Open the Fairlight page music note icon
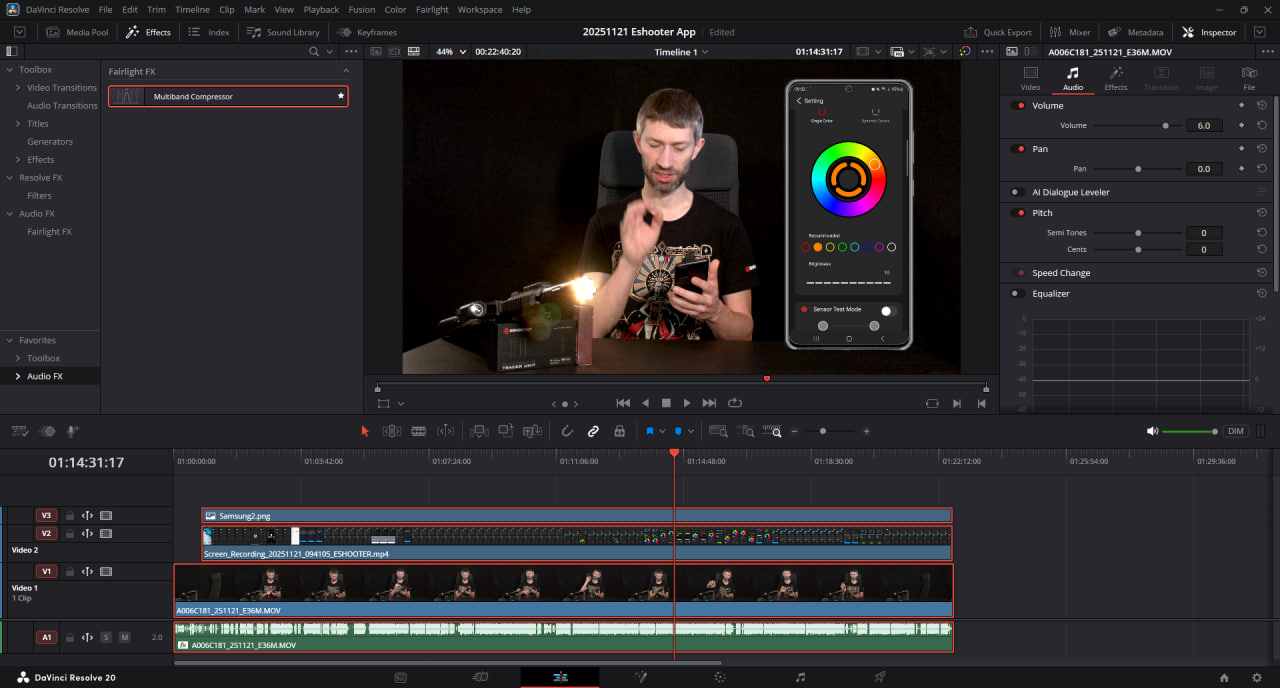The width and height of the screenshot is (1280, 688). tap(800, 677)
